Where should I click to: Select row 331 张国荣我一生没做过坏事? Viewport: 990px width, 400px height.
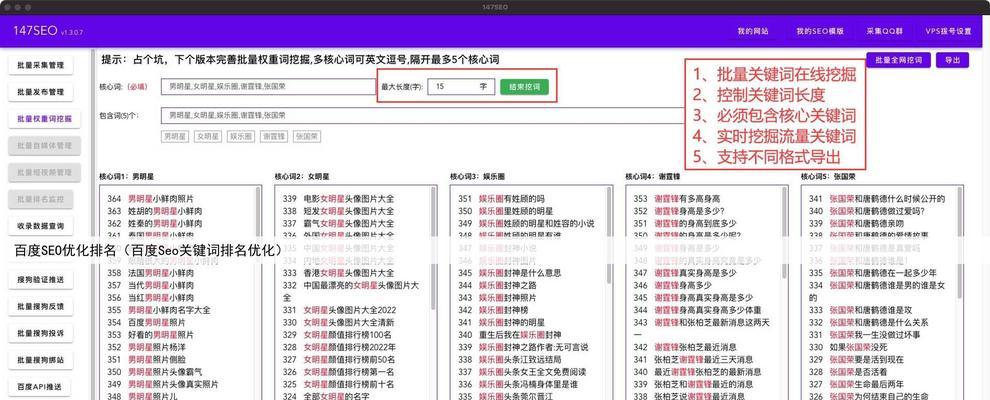(864, 334)
